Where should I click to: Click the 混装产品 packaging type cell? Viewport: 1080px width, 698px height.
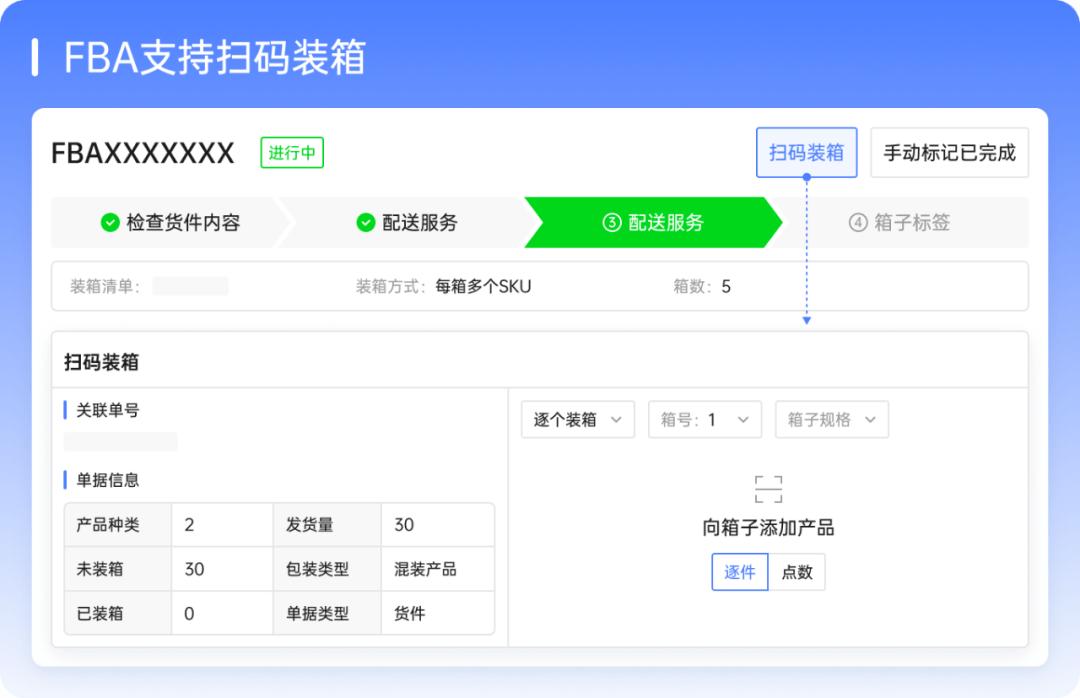426,569
